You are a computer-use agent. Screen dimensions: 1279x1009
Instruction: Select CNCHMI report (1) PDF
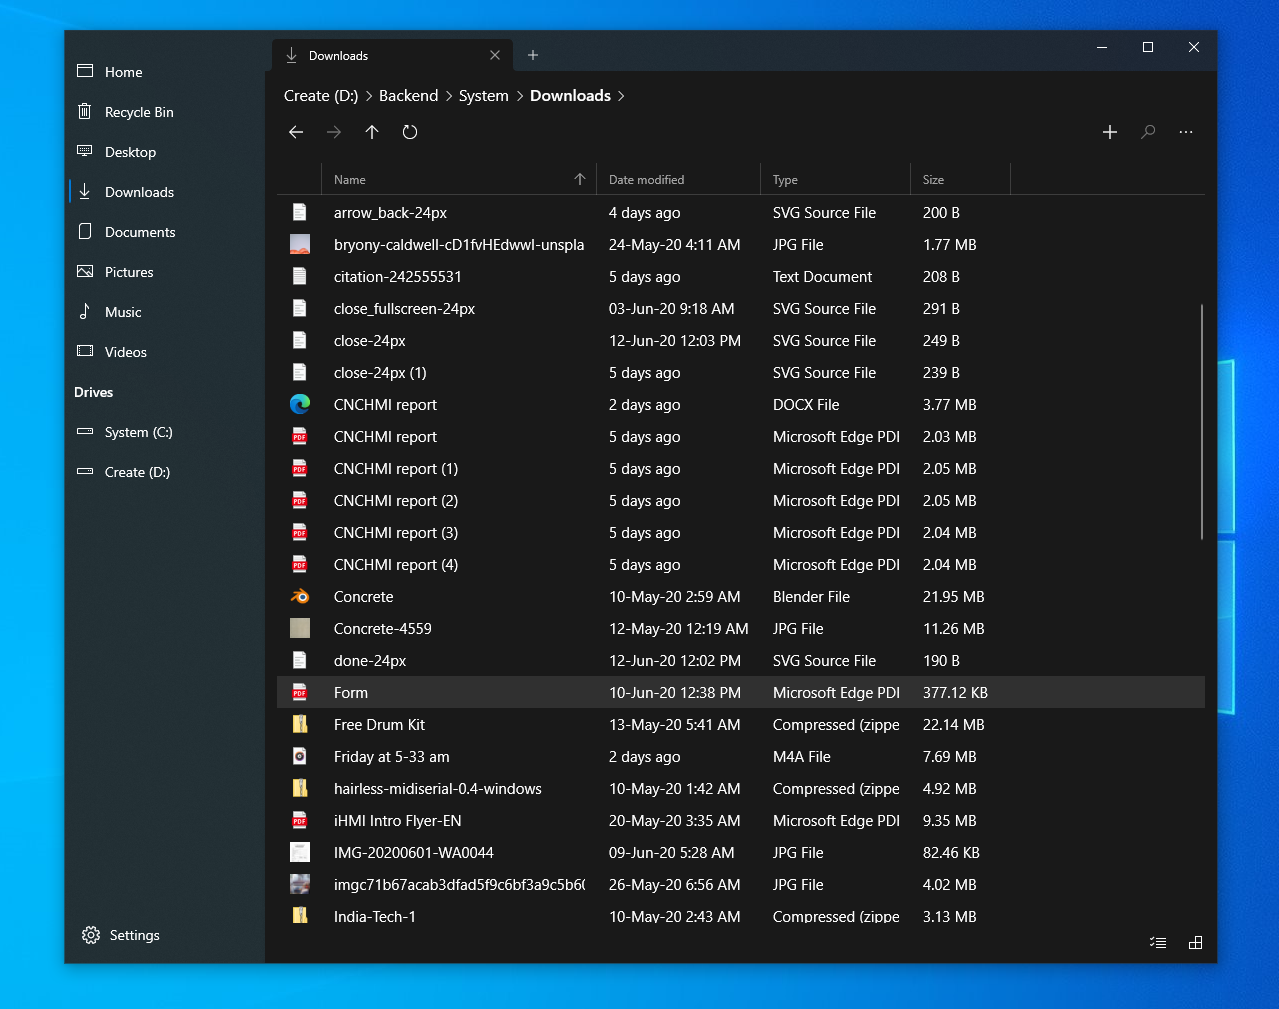pos(741,469)
